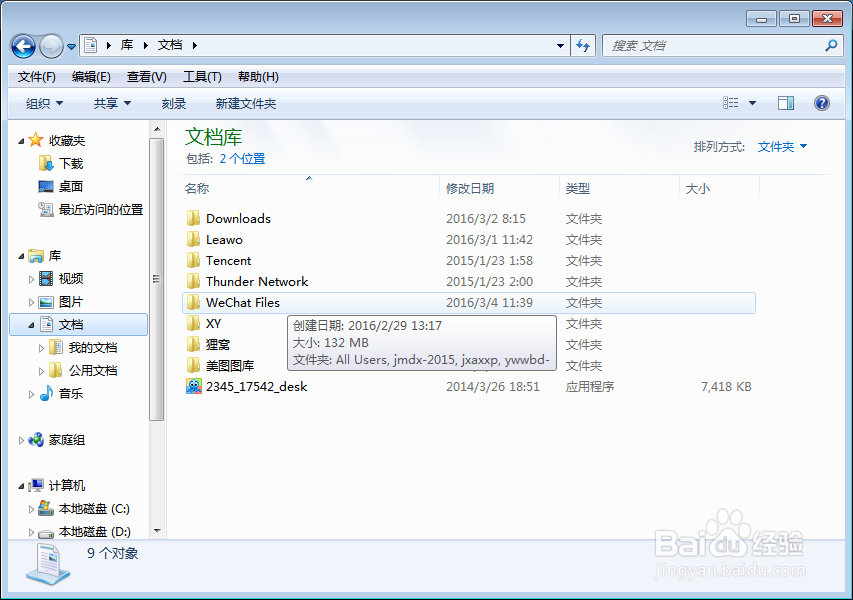Click the refresh button next to address bar

point(583,46)
